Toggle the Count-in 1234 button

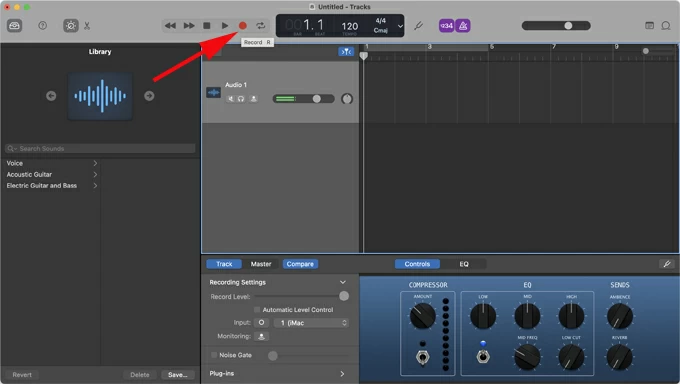[x=446, y=26]
